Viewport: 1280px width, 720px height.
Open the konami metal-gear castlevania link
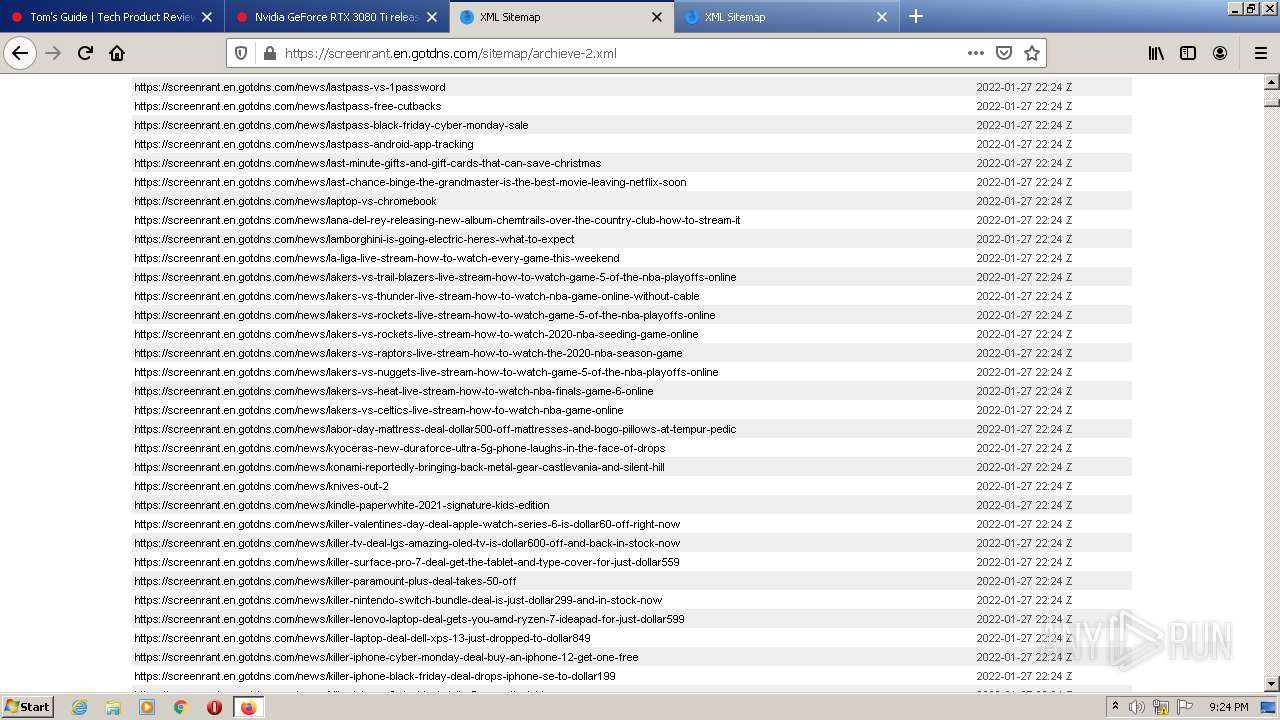pos(399,467)
